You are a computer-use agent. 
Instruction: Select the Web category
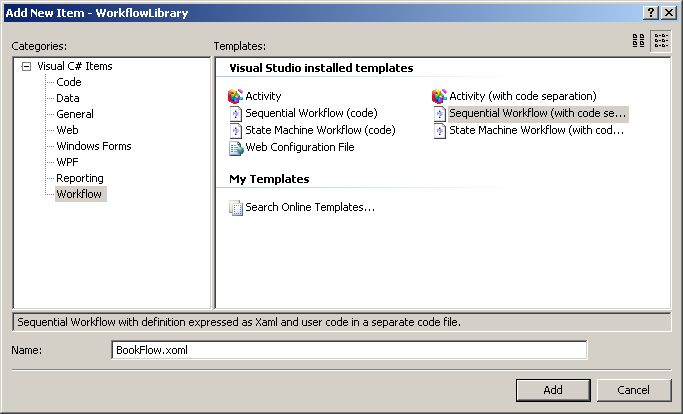[68, 130]
